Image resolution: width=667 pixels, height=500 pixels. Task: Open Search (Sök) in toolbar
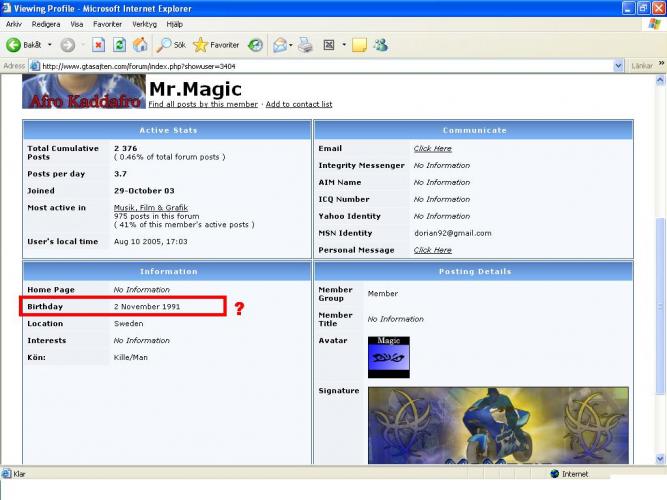point(171,45)
